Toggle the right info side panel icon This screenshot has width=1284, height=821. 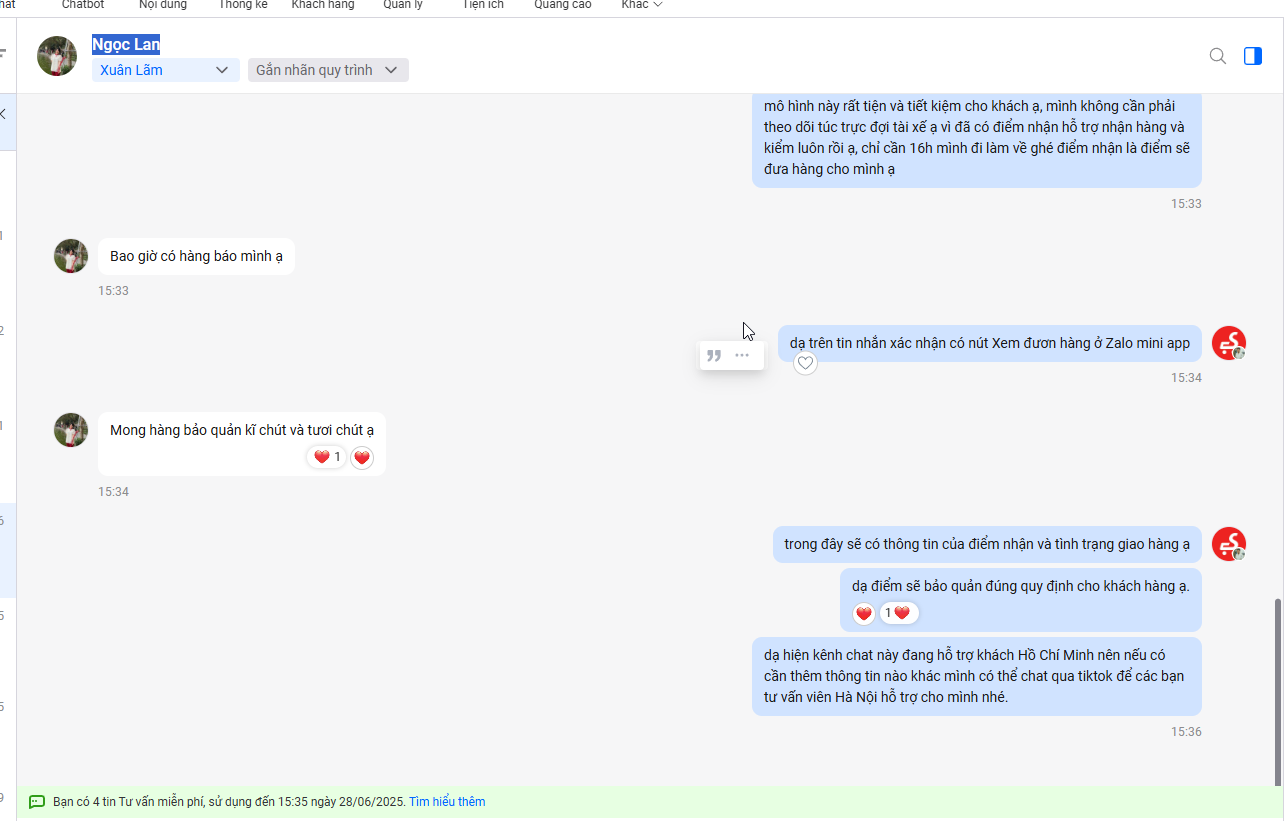1252,56
